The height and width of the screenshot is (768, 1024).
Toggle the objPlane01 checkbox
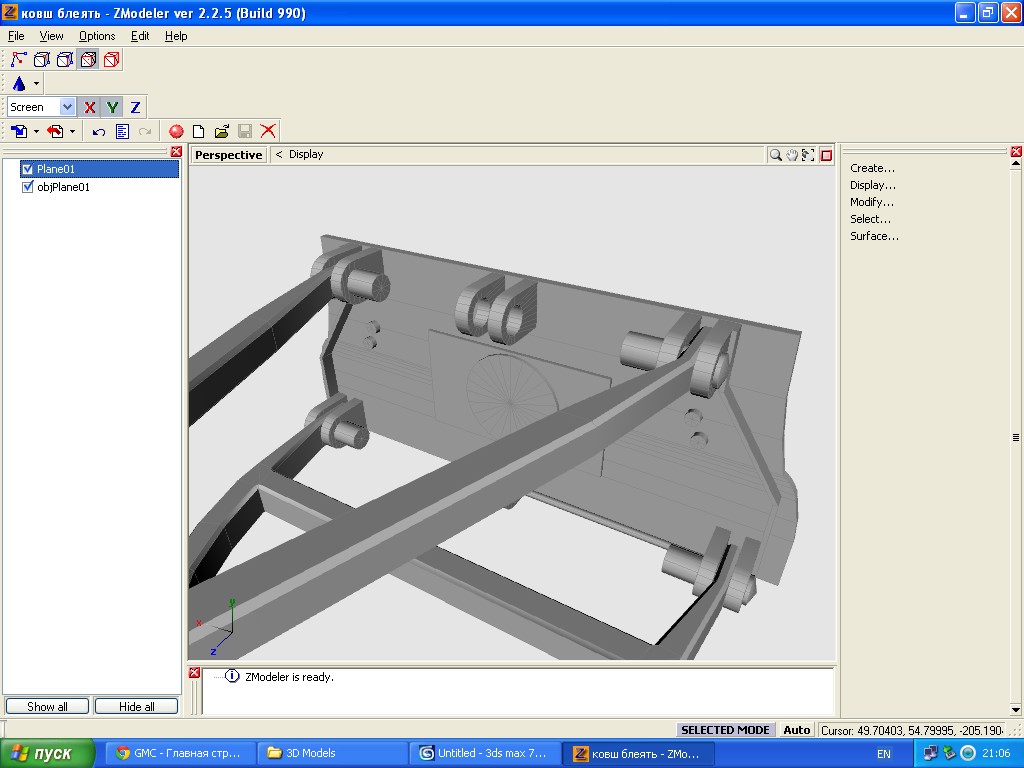(28, 187)
